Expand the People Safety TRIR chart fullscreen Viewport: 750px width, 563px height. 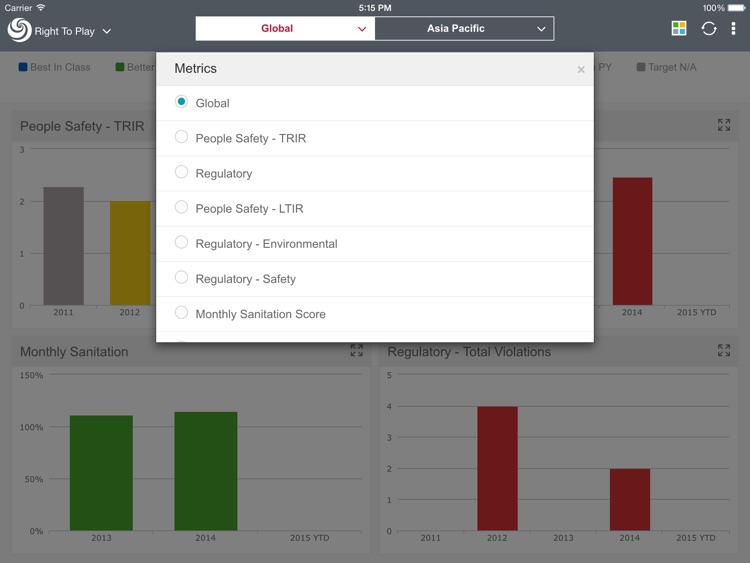click(724, 125)
